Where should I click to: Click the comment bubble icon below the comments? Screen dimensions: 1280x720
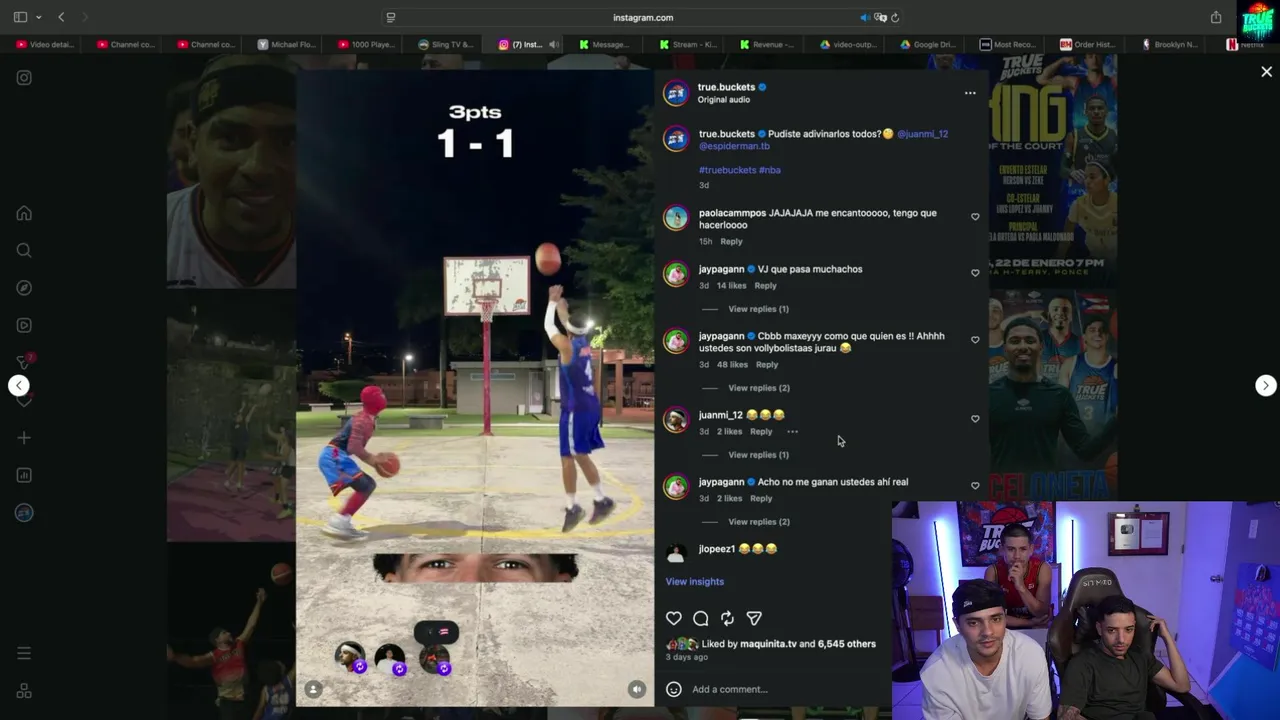701,619
